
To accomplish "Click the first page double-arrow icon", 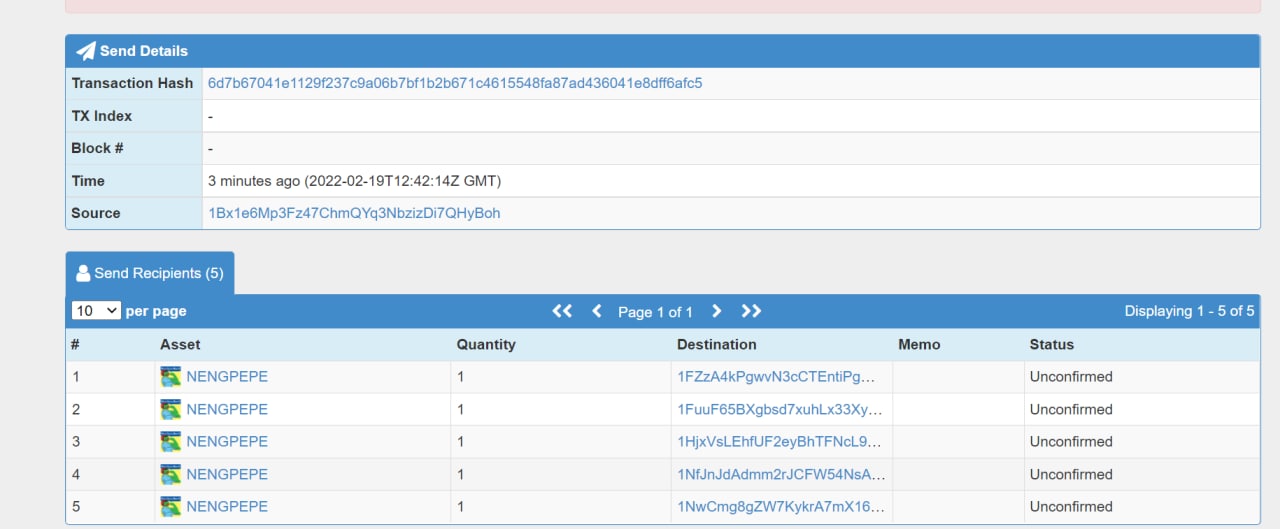I will click(562, 311).
